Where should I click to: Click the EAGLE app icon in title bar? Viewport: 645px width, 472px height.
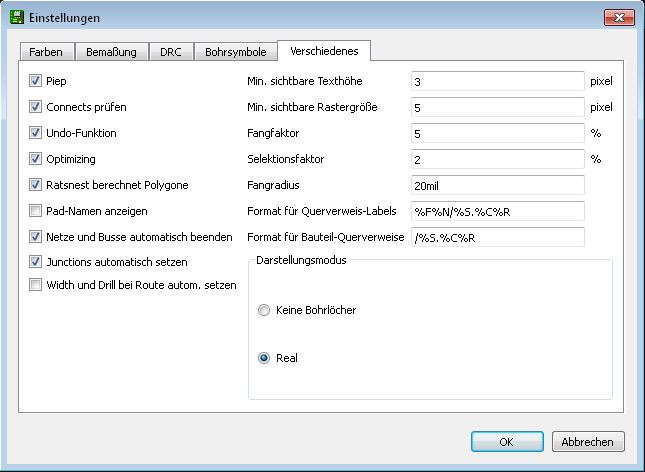pyautogui.click(x=17, y=18)
